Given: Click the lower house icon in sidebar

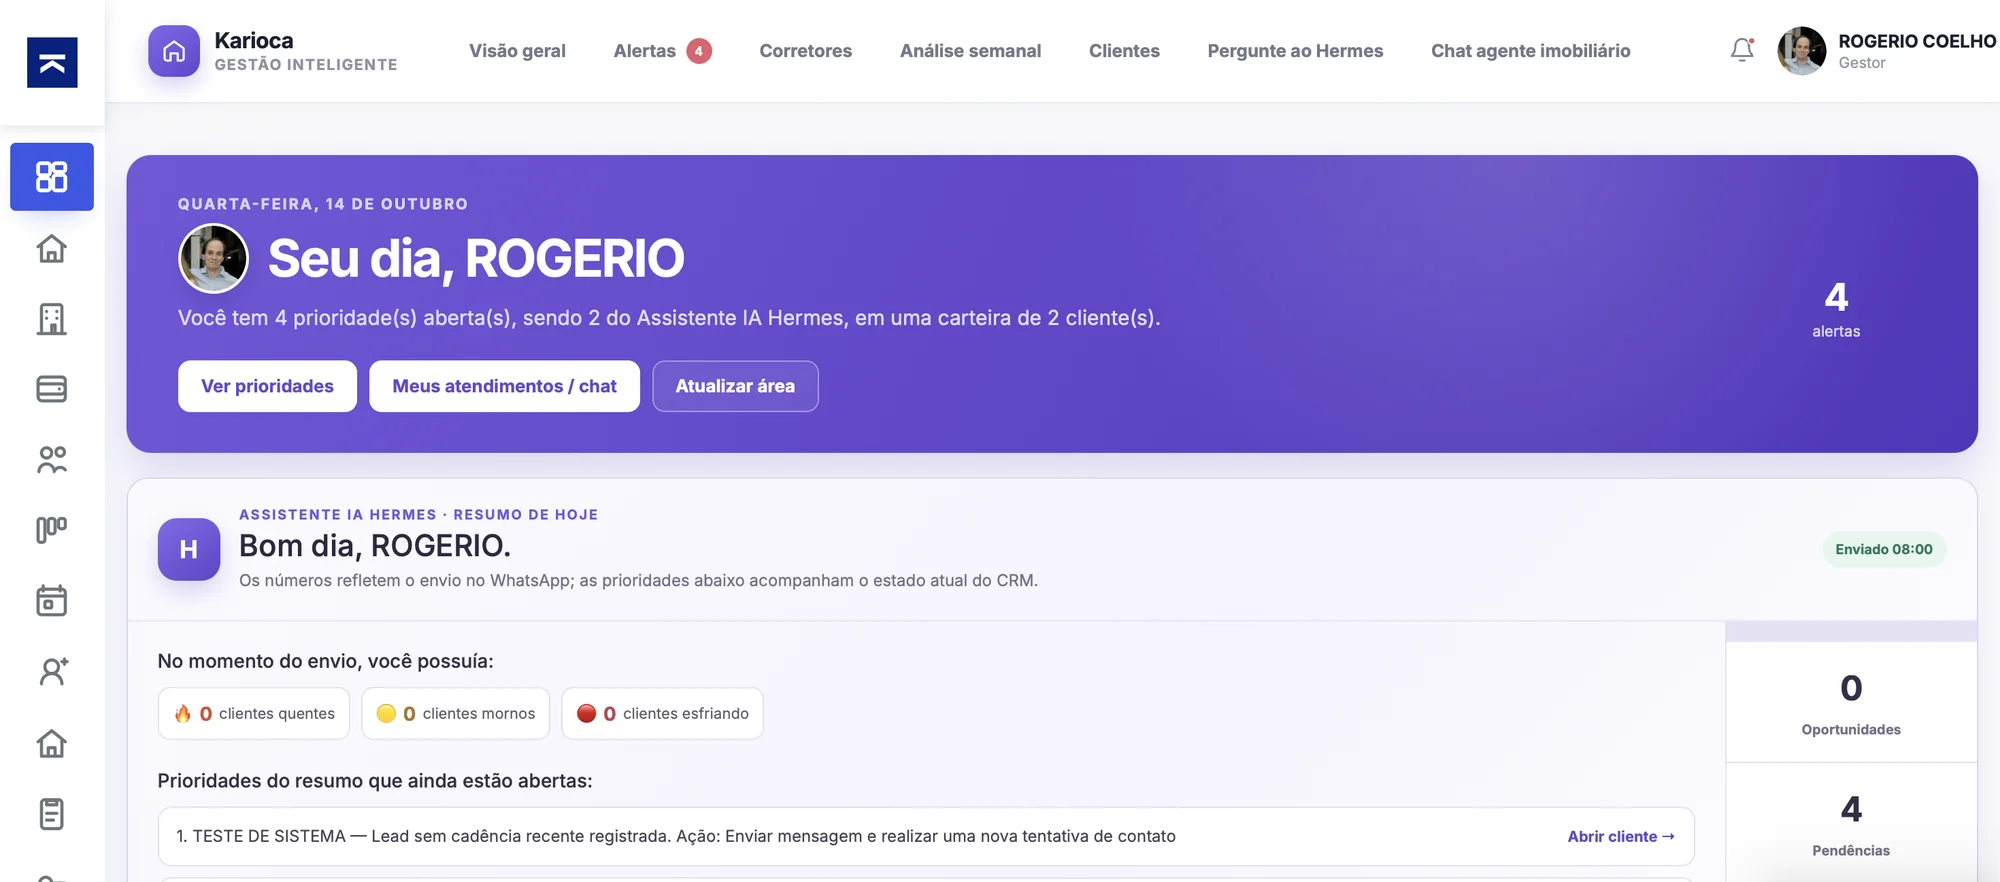Looking at the screenshot, I should [x=52, y=743].
